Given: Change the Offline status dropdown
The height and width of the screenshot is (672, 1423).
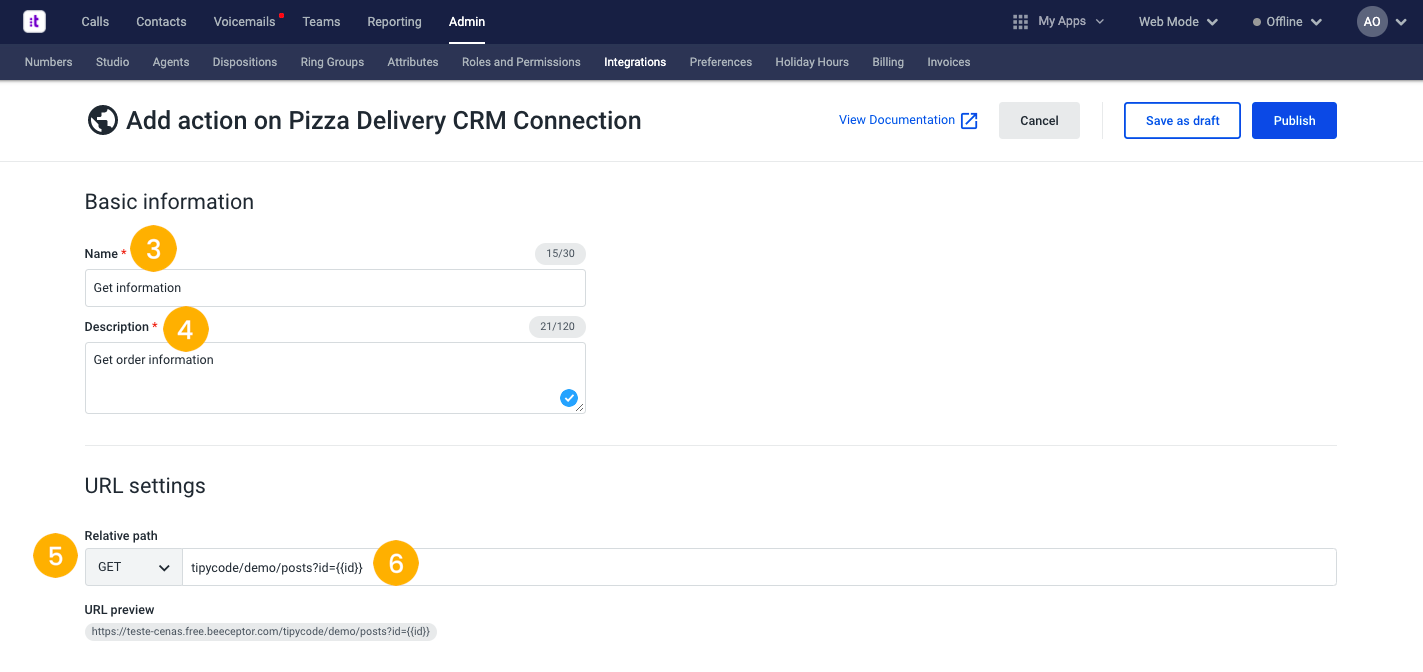Looking at the screenshot, I should click(1287, 21).
